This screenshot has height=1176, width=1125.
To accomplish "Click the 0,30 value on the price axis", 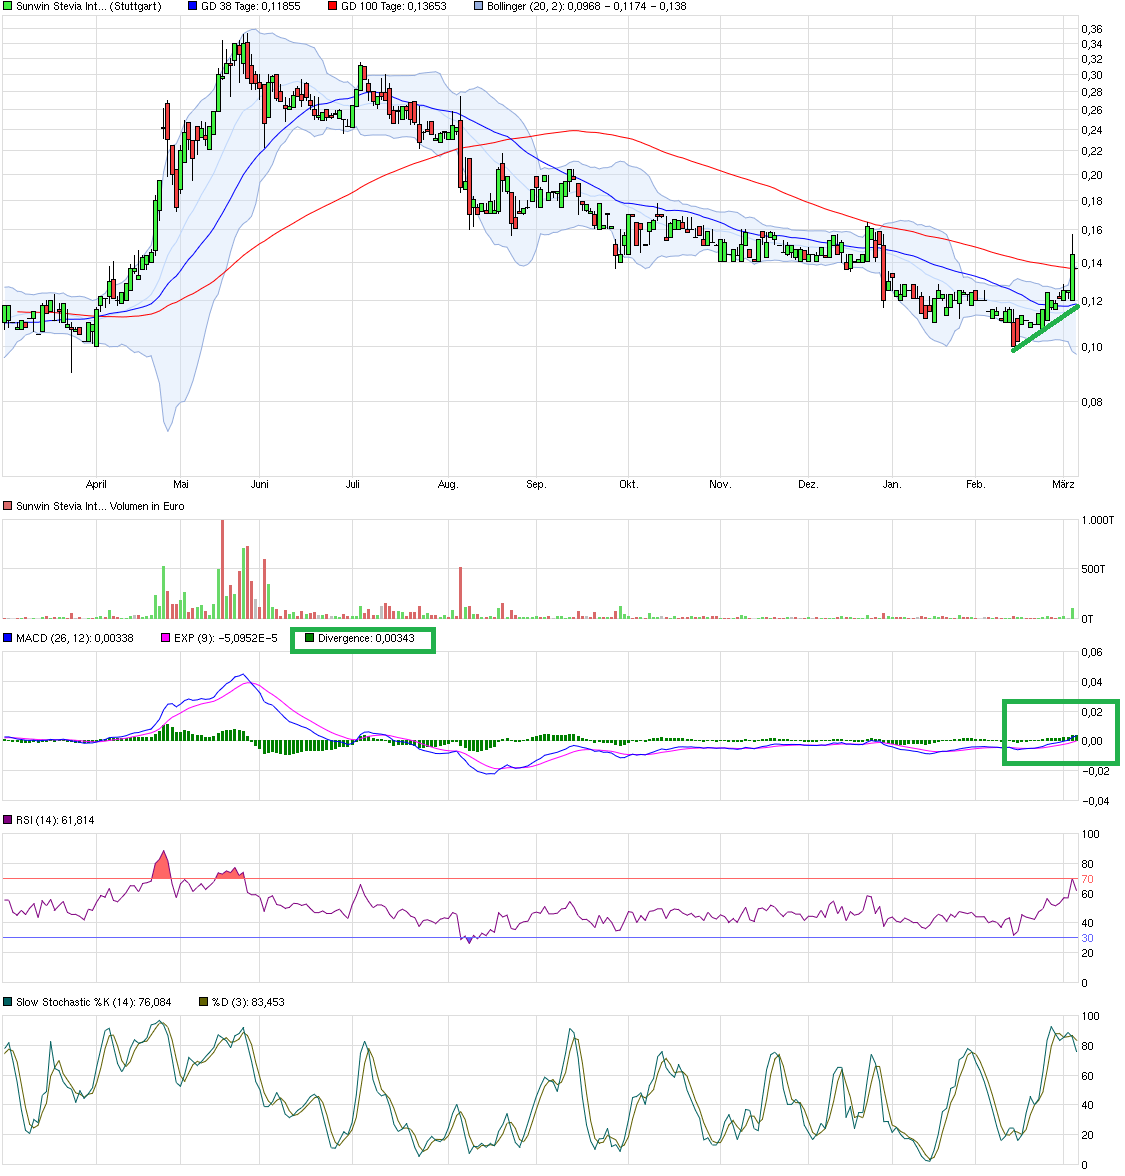I will [1092, 75].
